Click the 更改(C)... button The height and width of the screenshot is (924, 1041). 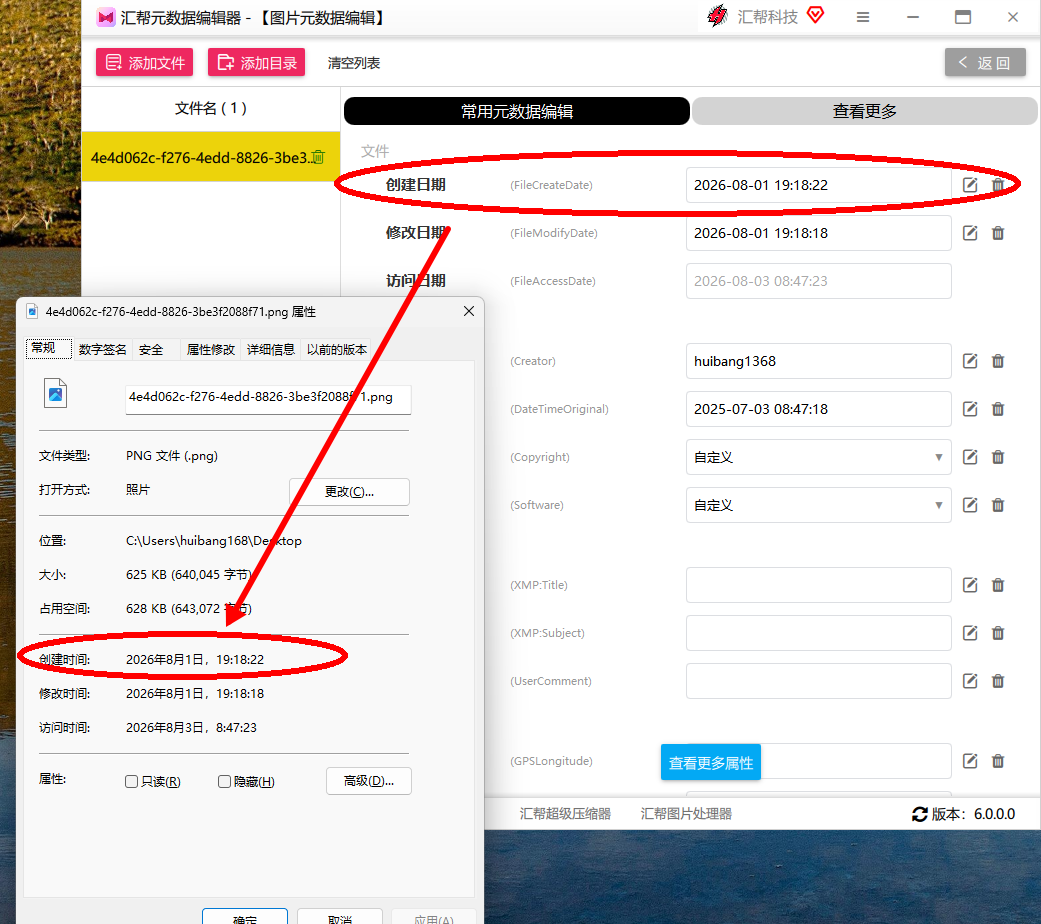[349, 492]
